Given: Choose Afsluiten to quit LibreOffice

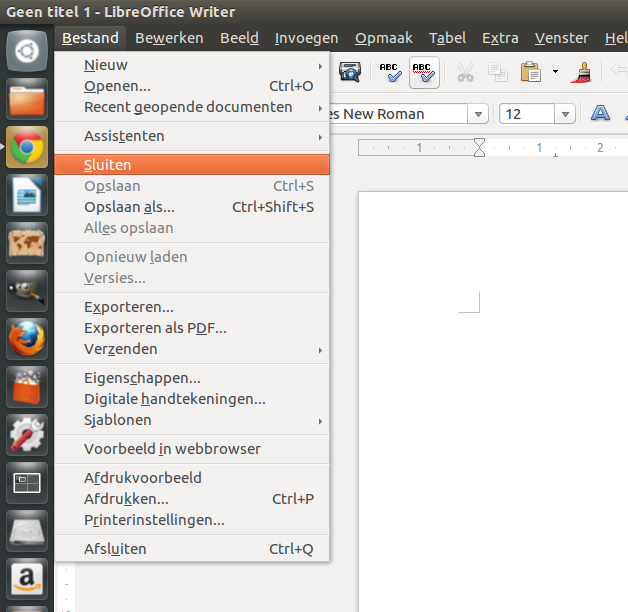Looking at the screenshot, I should [x=192, y=549].
